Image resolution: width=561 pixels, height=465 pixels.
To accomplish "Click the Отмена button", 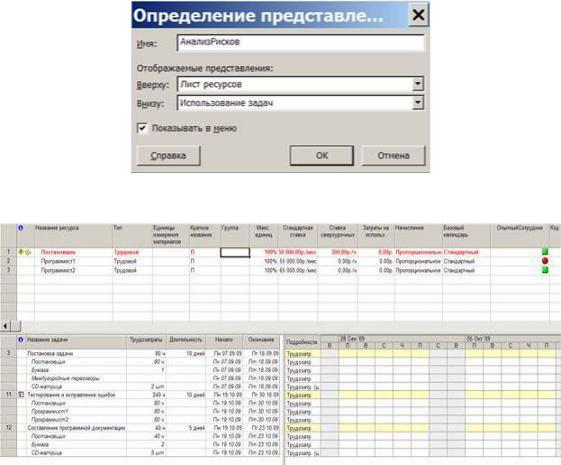I will (394, 156).
